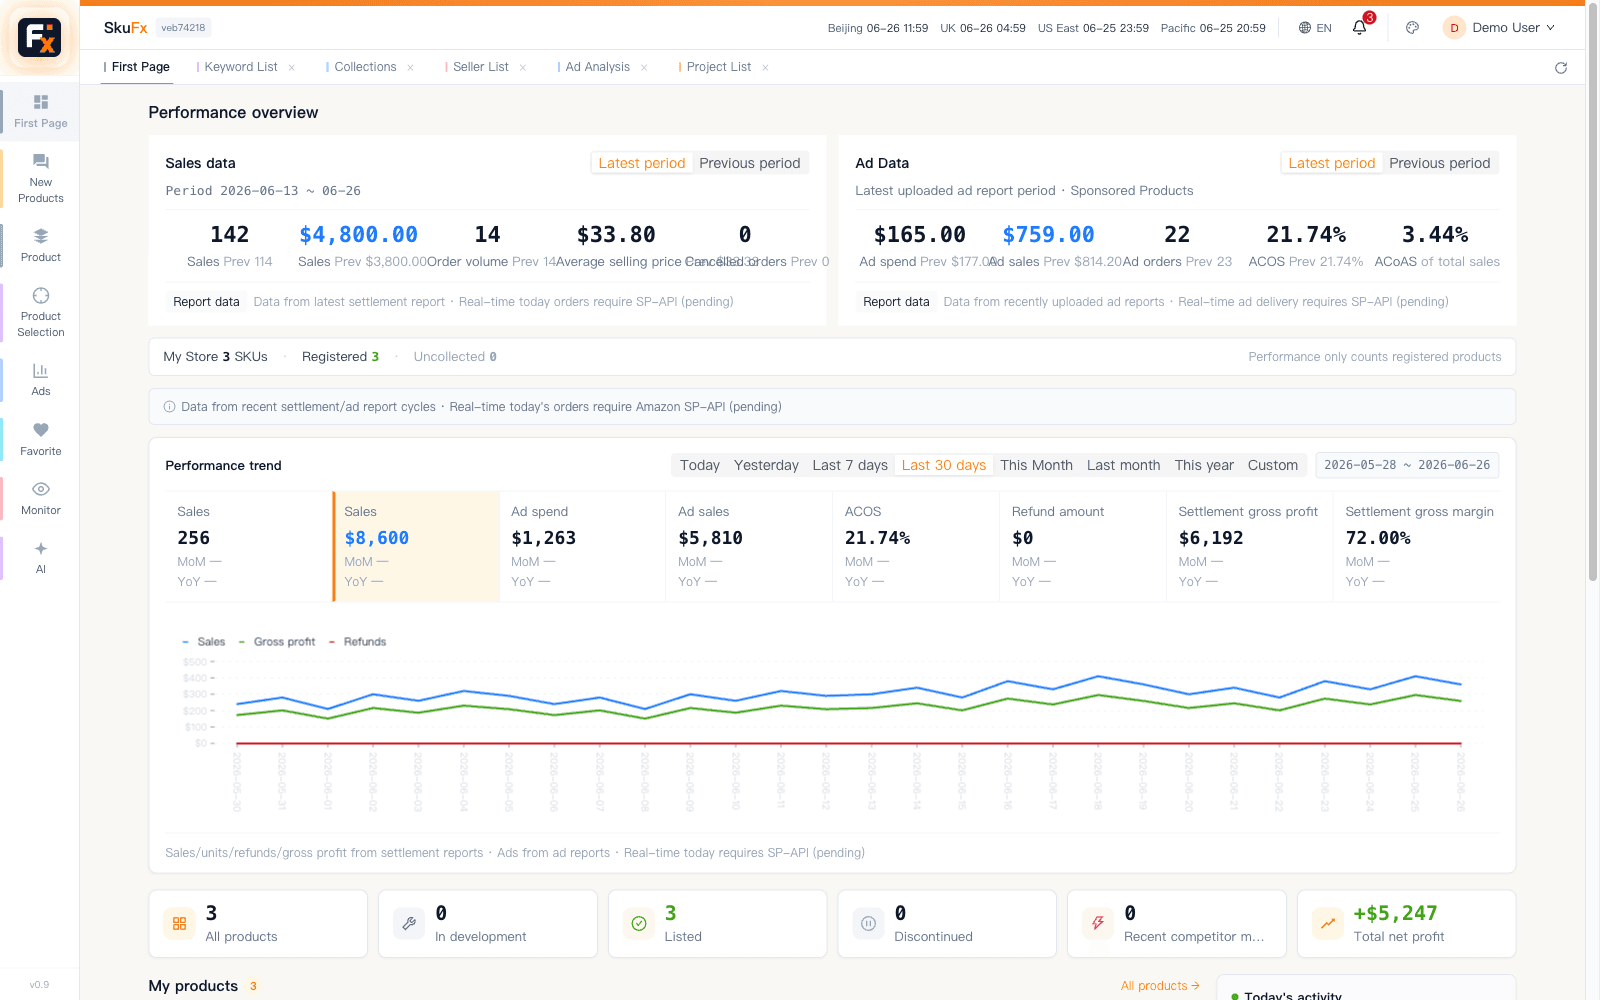Switch to the Collections tab
Screen dimensions: 1600x1000
tap(365, 67)
